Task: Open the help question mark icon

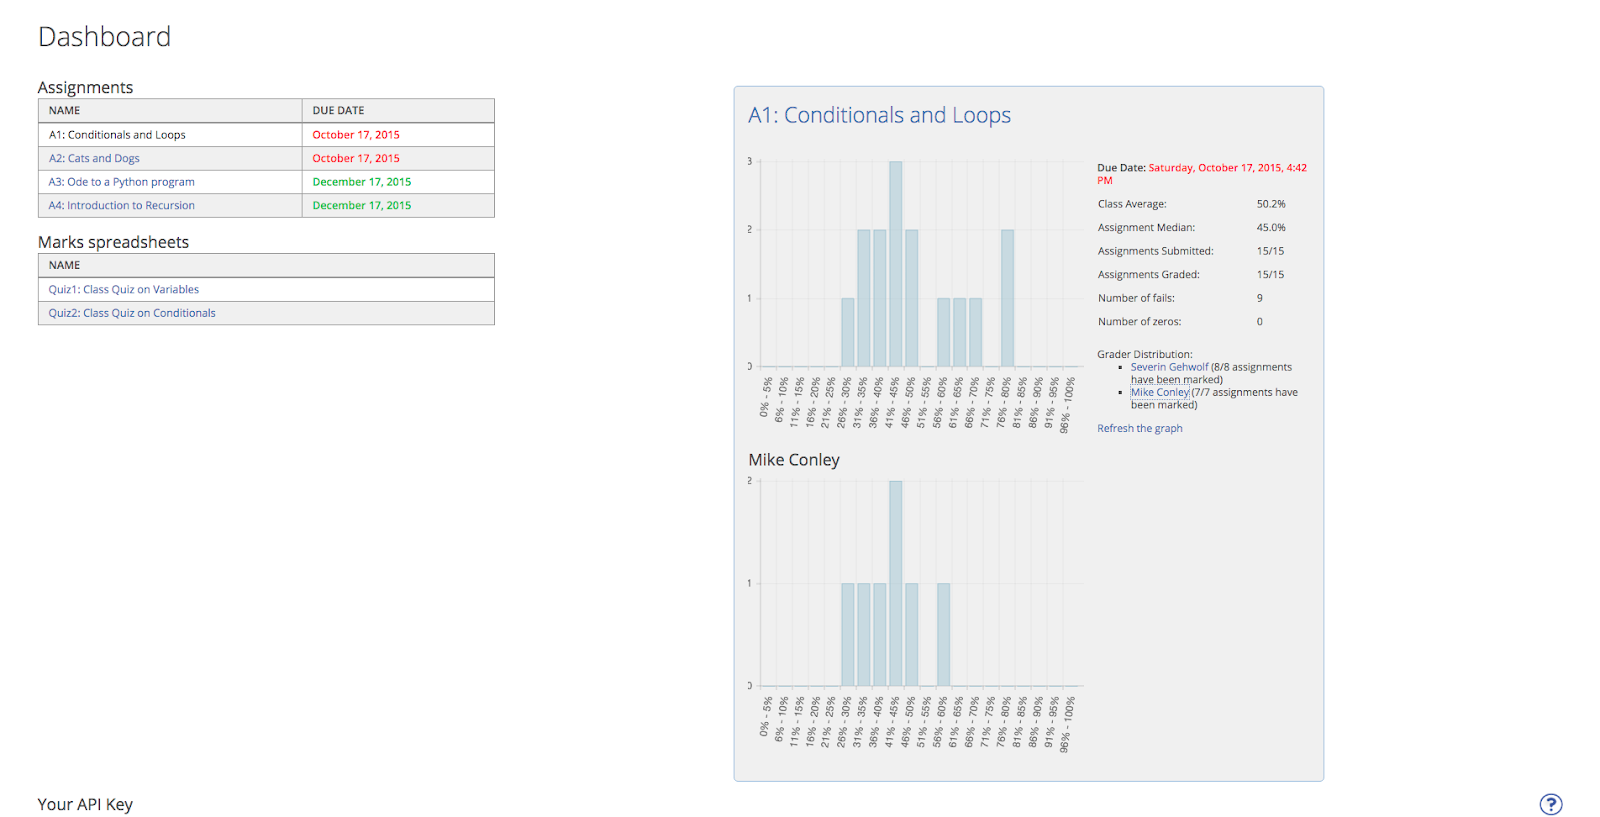Action: click(x=1550, y=804)
